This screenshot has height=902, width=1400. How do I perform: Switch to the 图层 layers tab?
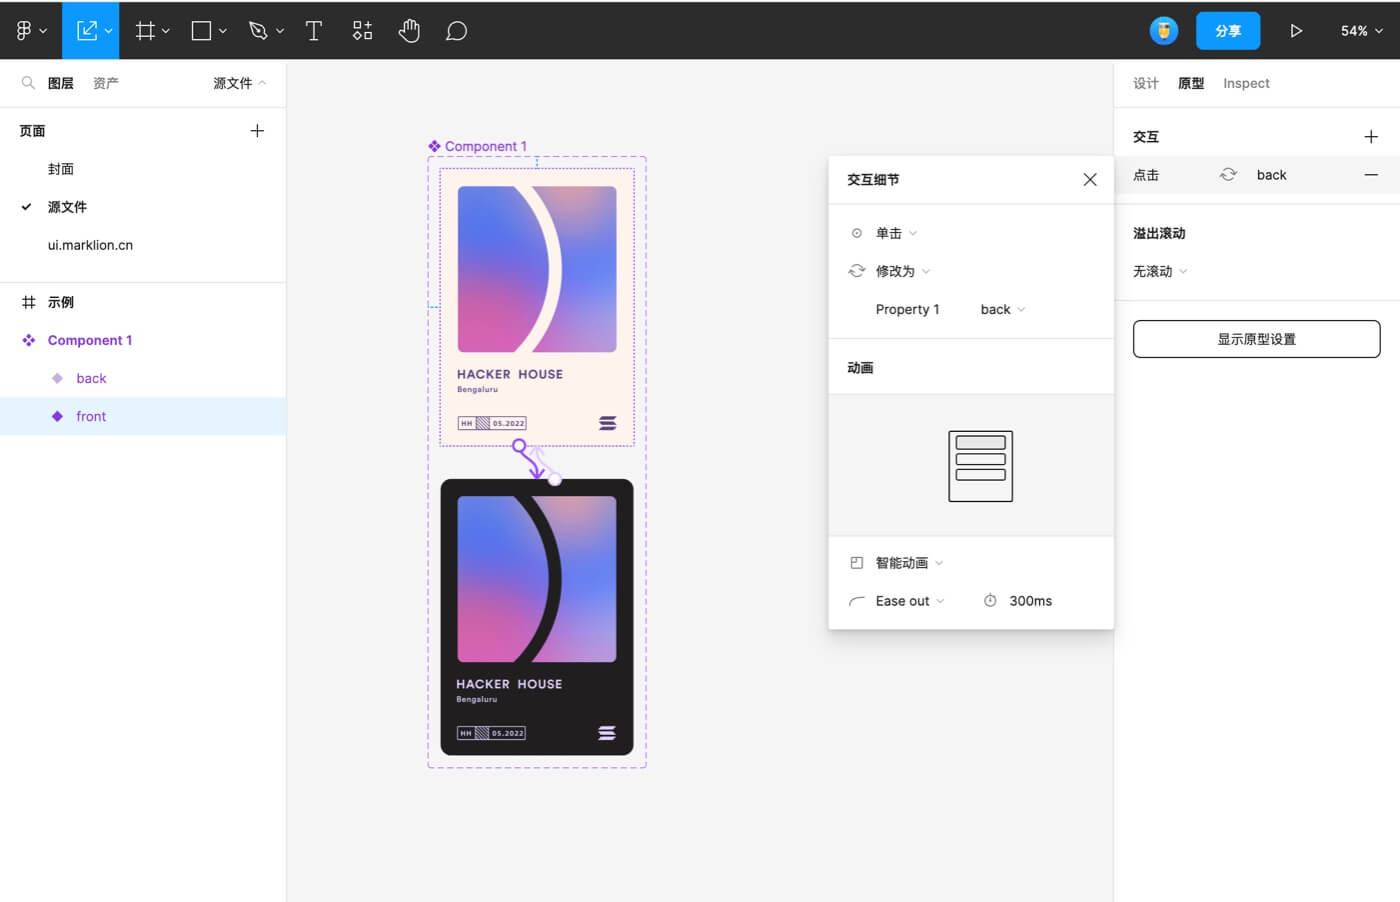61,83
